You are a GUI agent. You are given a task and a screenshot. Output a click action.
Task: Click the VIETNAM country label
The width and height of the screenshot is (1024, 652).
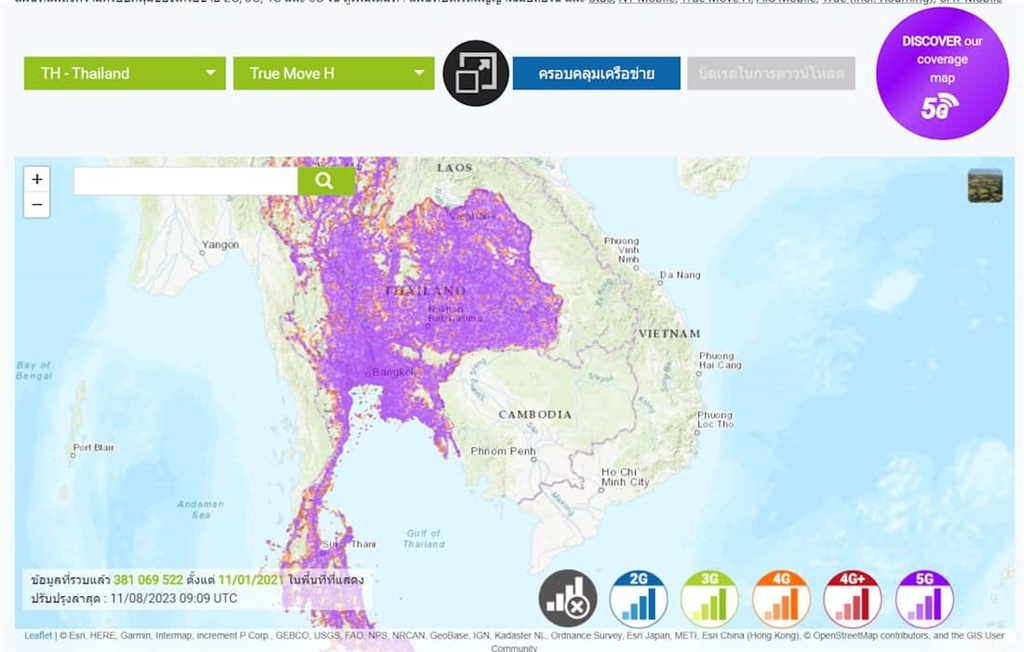pyautogui.click(x=669, y=334)
